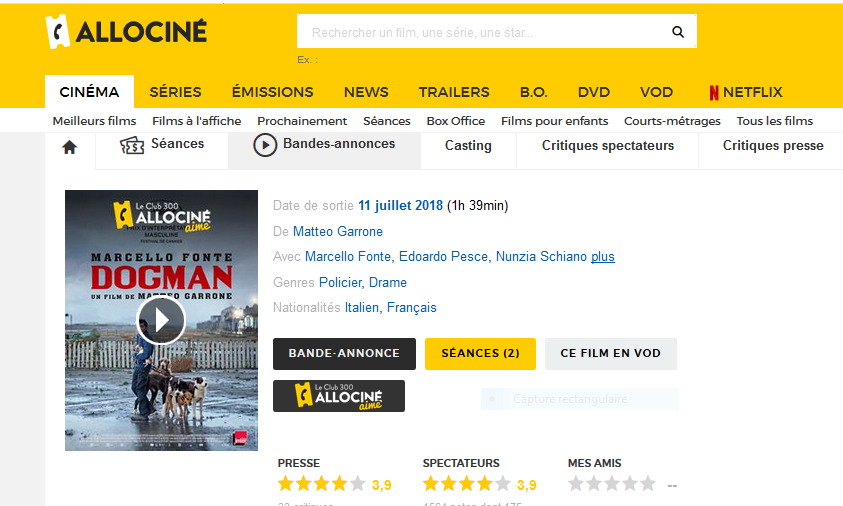Screen dimensions: 843x506
Task: Type in the film search field
Action: 480,32
